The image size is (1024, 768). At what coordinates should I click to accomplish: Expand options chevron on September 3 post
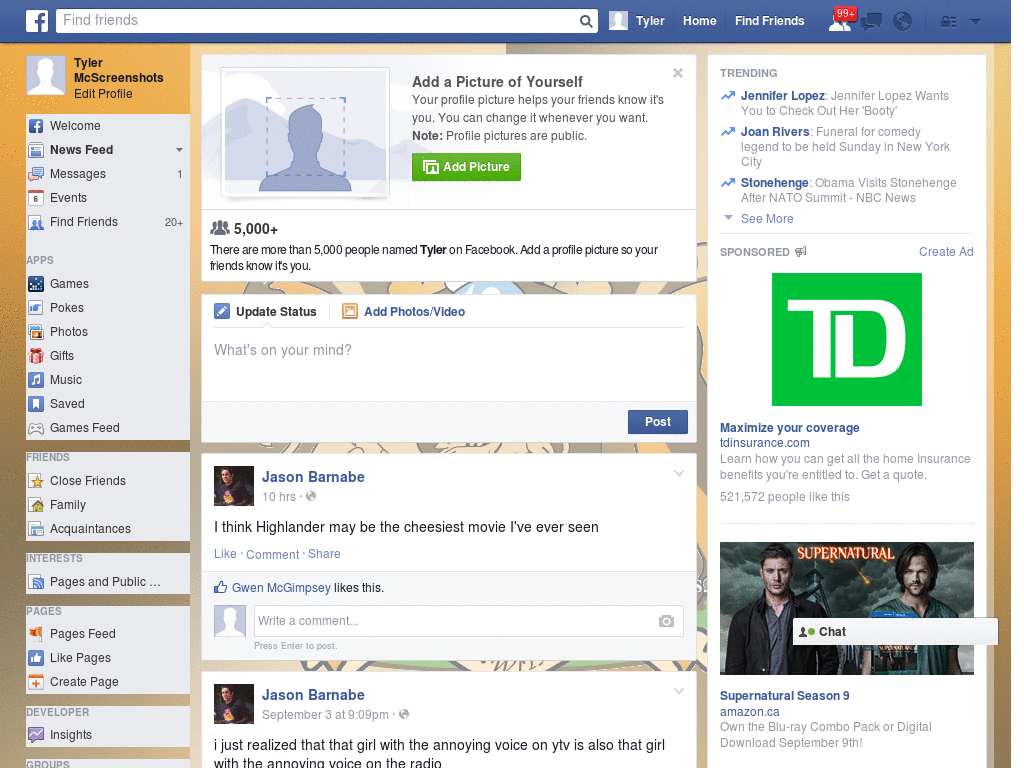(679, 691)
